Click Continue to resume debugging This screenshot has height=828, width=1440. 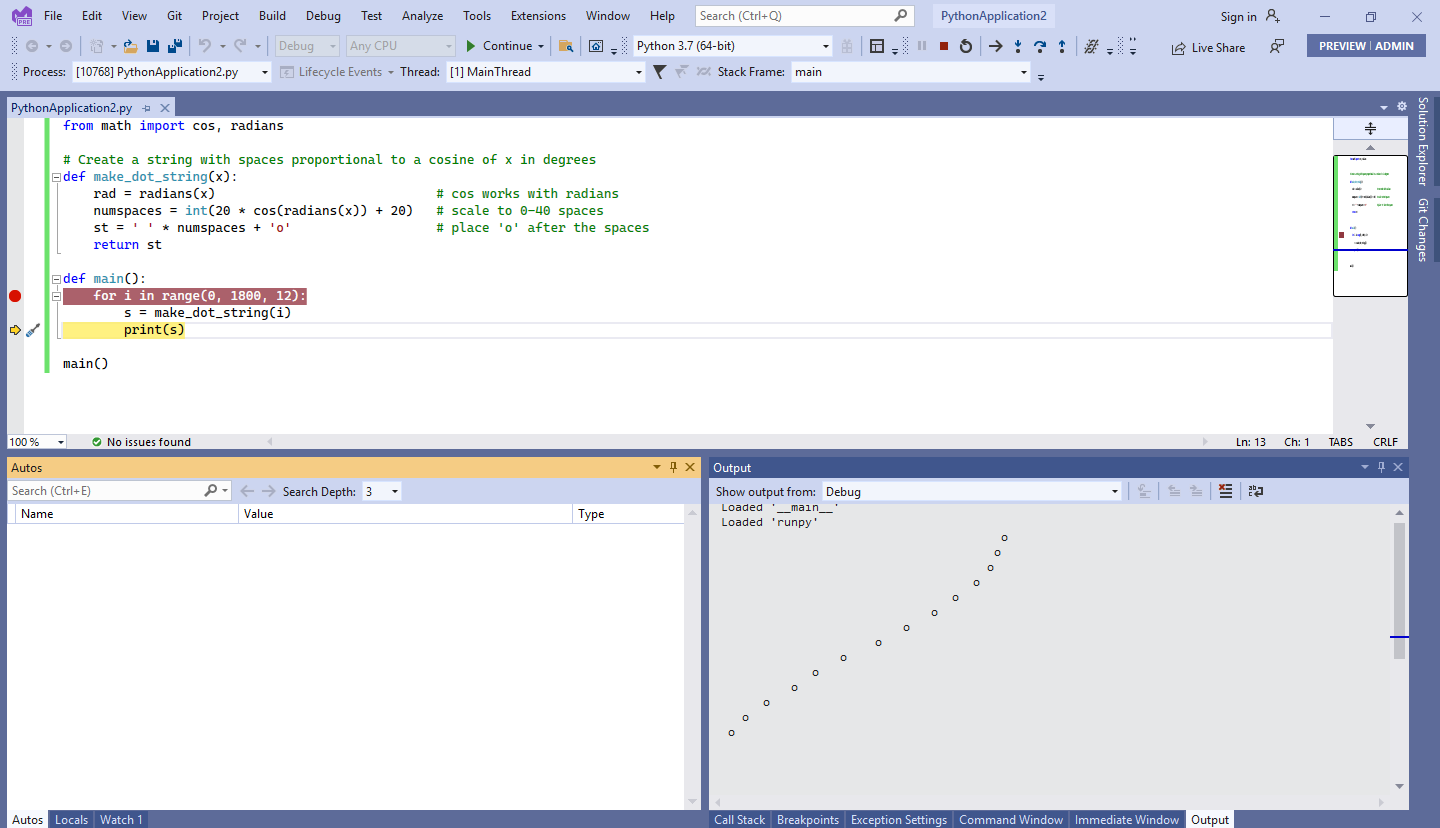pos(505,46)
